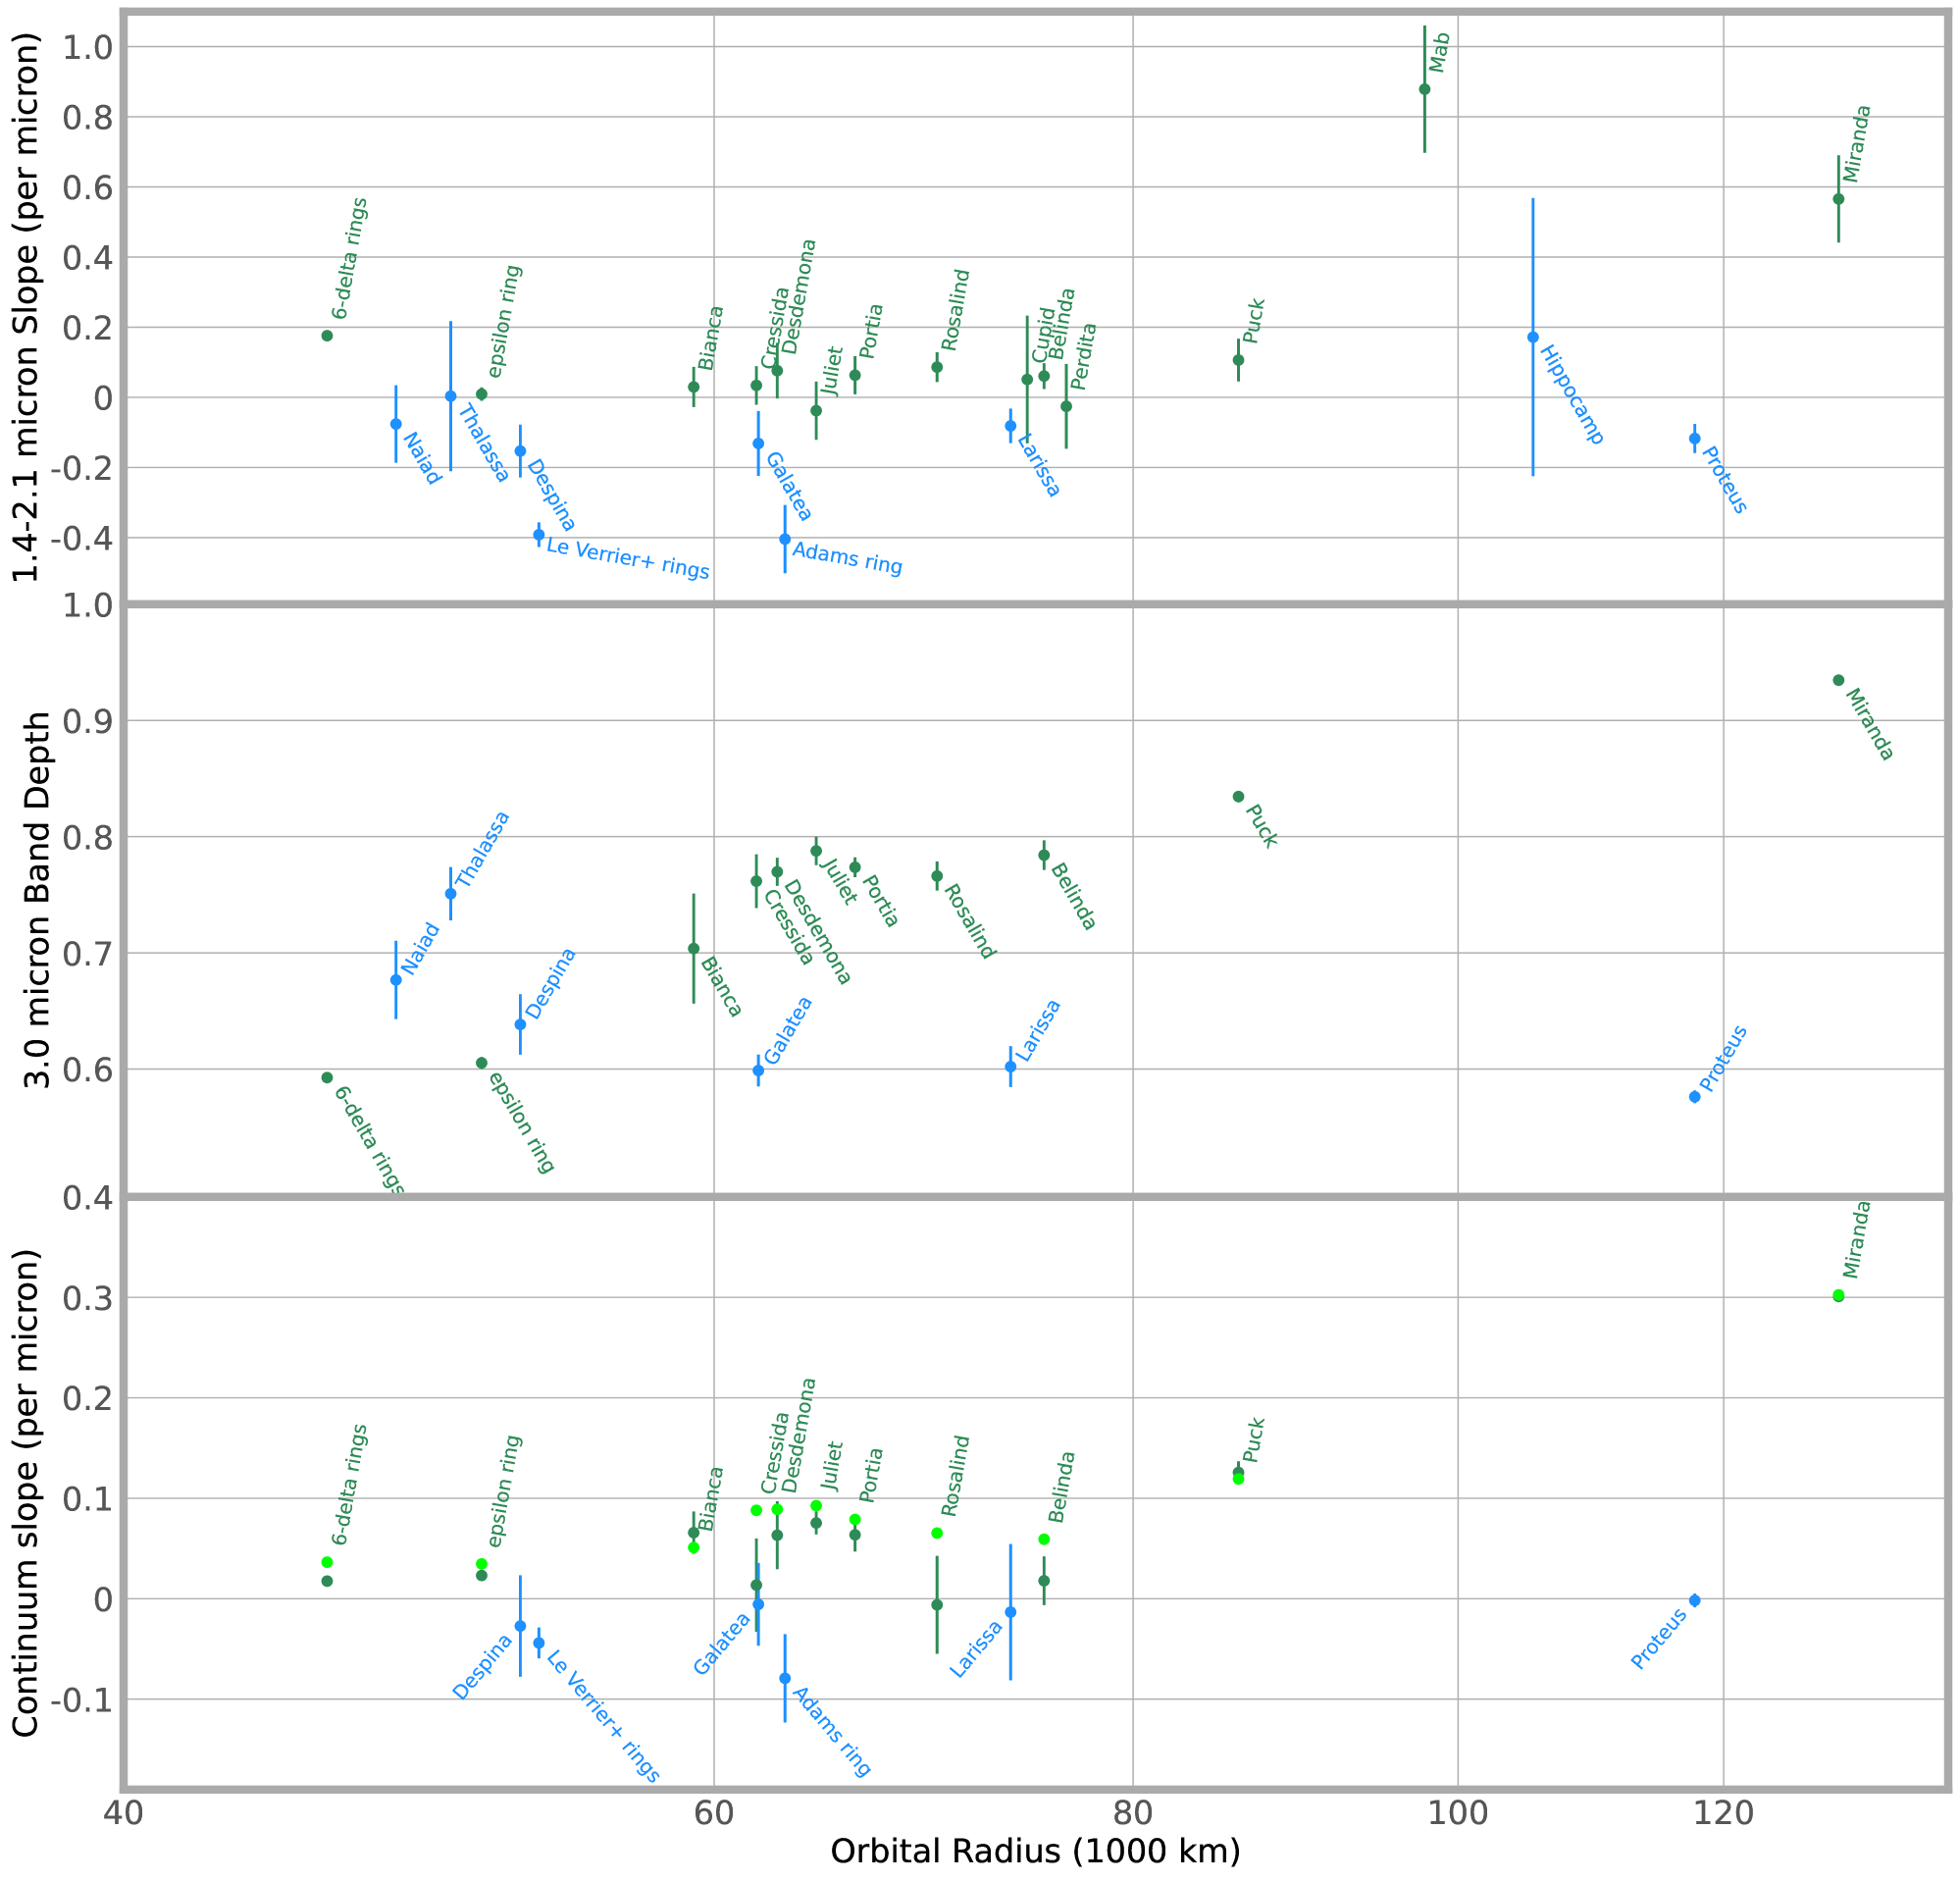Click the Proteus label in bottom panel
This screenshot has width=1960, height=1881.
1659,1639
